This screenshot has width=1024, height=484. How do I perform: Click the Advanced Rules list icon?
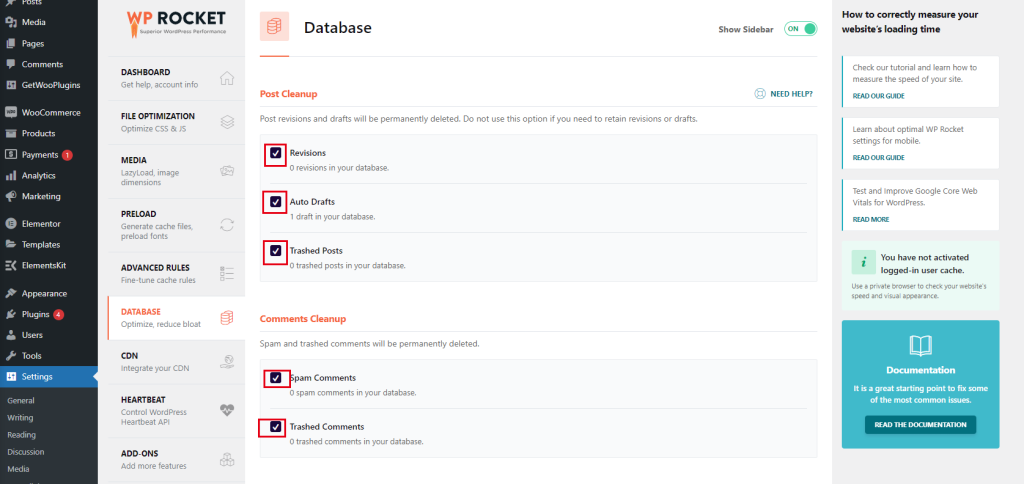pos(227,274)
